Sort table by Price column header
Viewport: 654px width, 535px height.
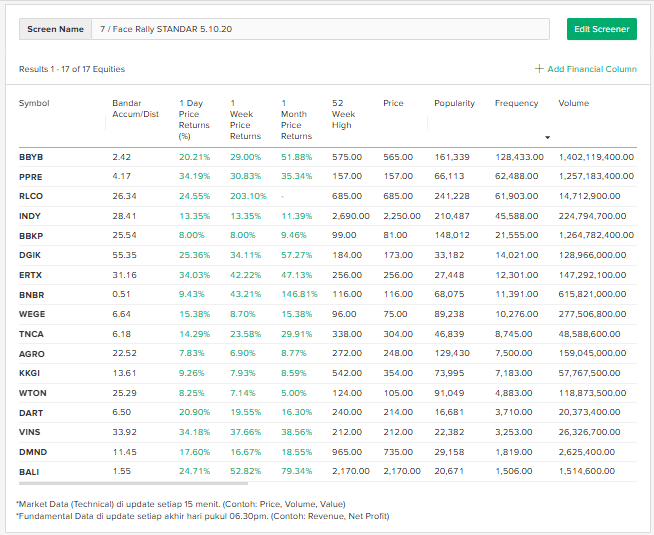(393, 104)
